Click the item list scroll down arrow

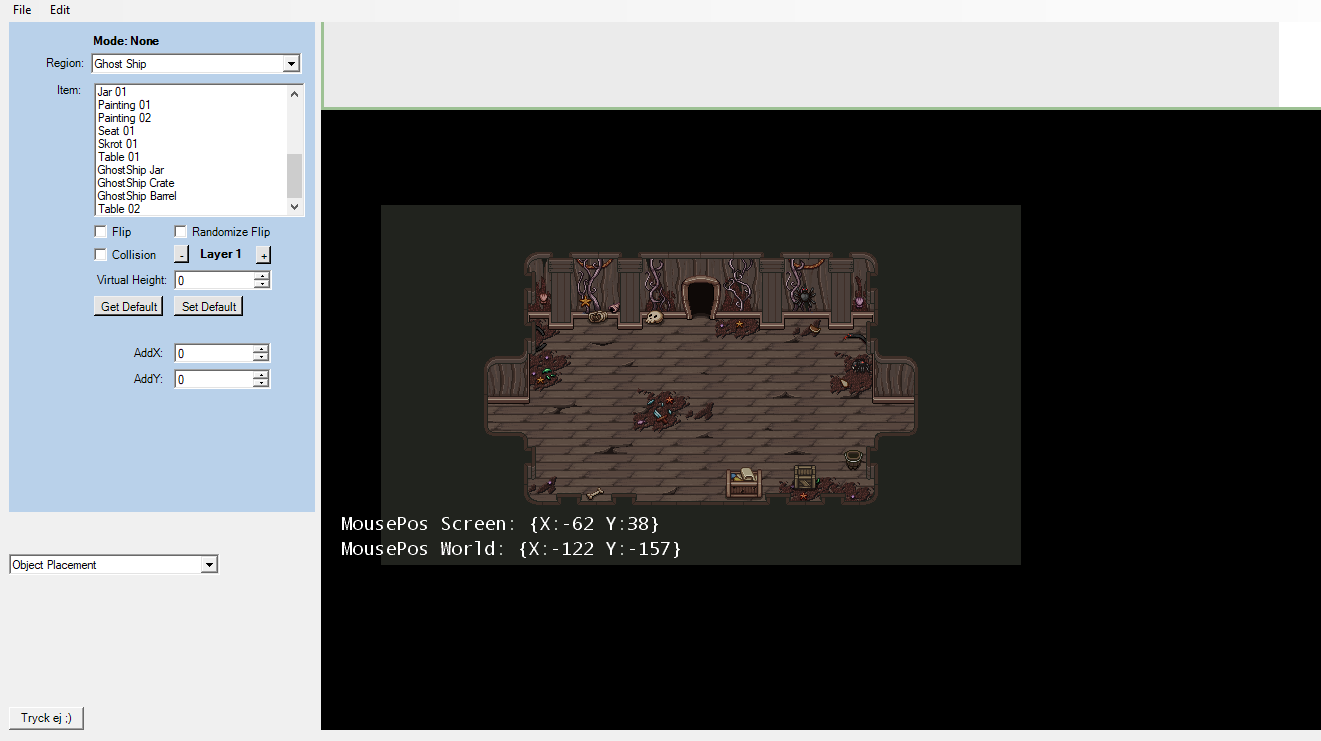(294, 207)
